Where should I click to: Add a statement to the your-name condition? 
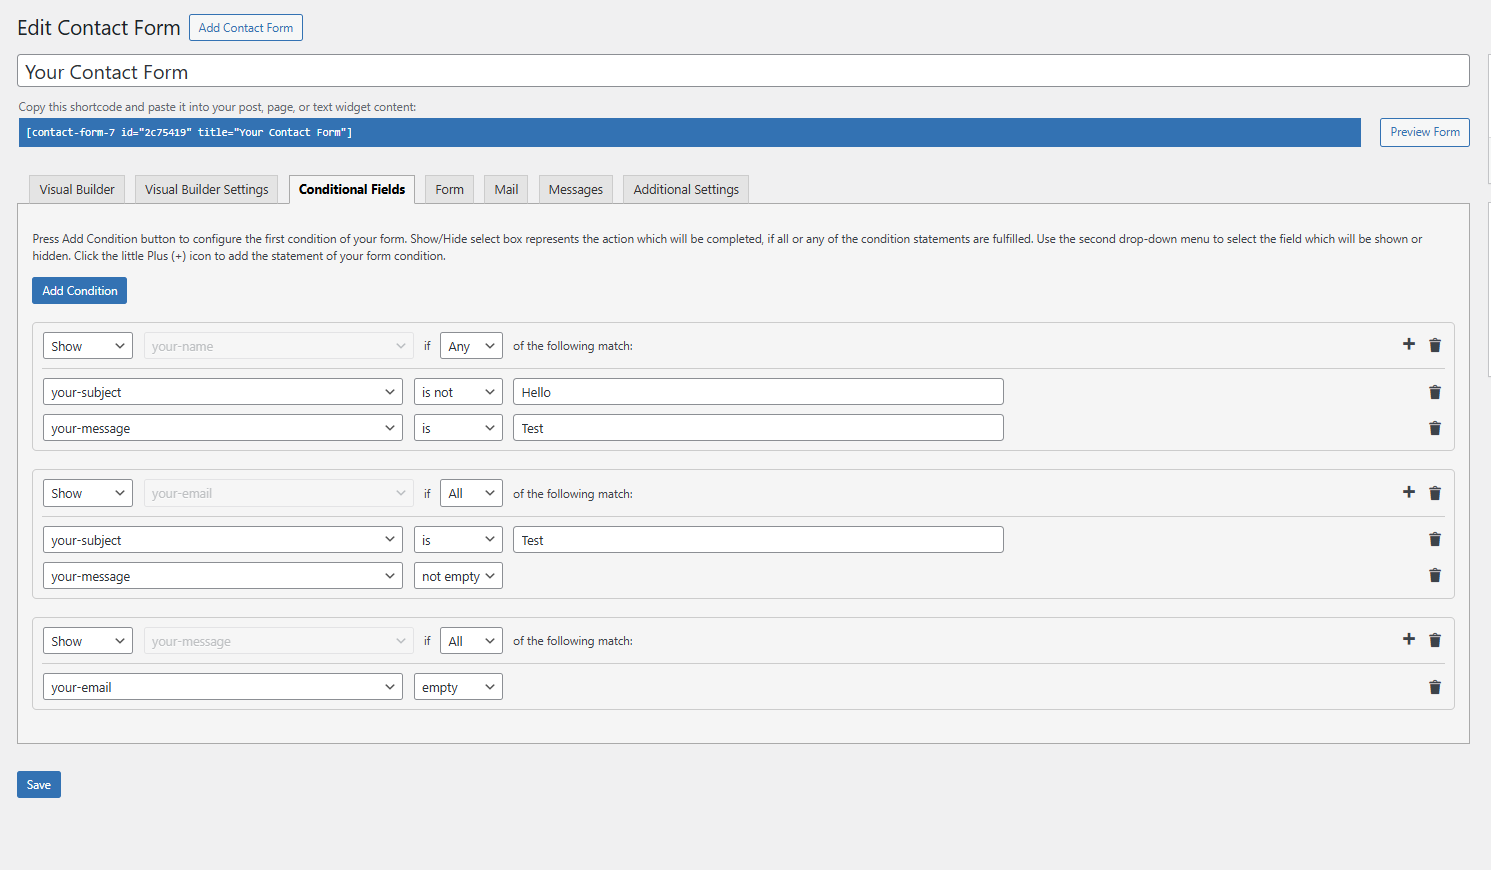tap(1408, 345)
